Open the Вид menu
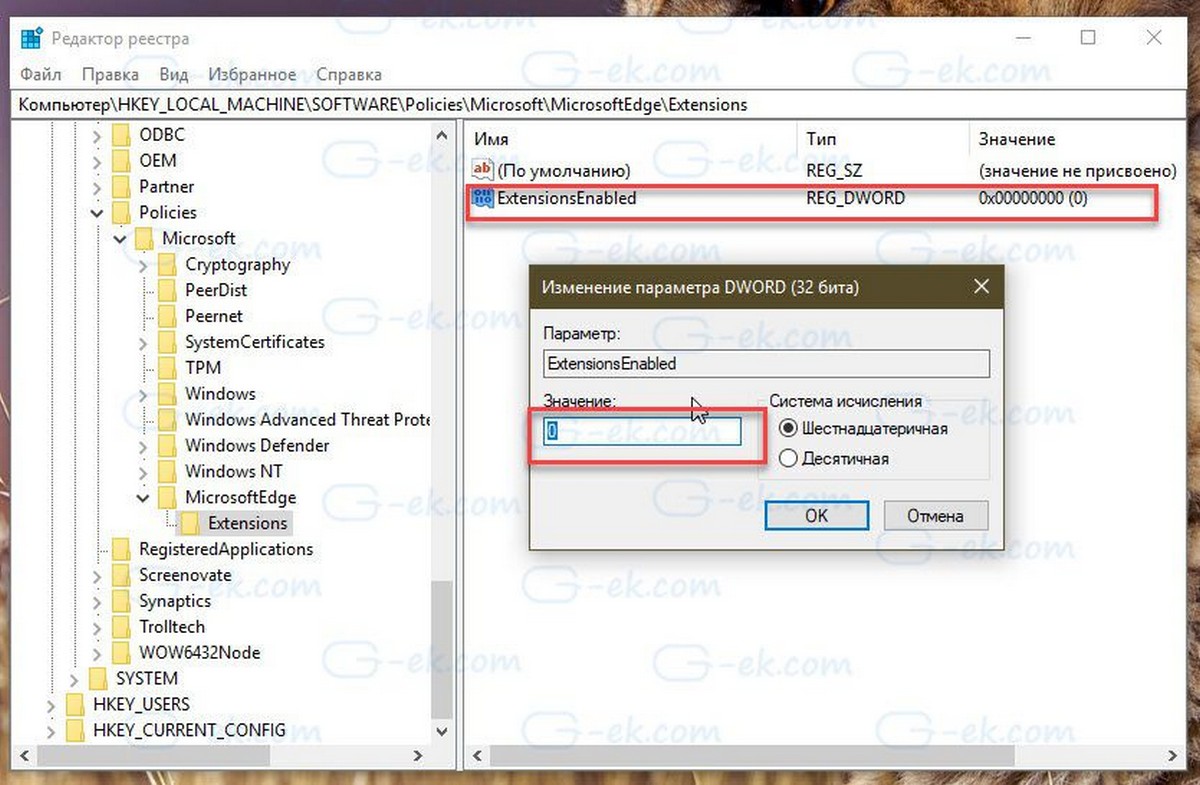 click(174, 74)
